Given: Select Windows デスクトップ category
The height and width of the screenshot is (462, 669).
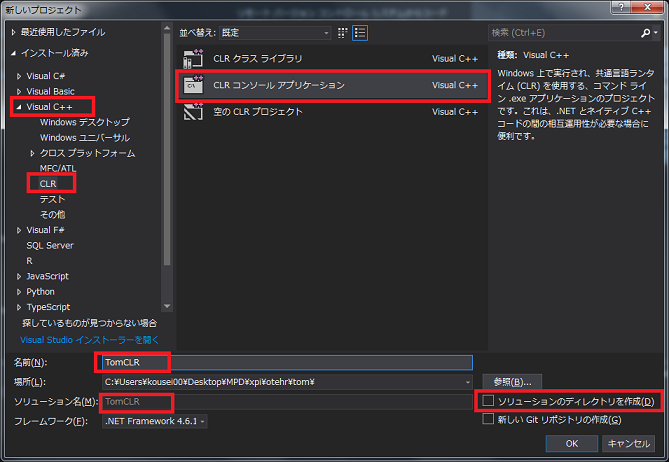Looking at the screenshot, I should [84, 122].
